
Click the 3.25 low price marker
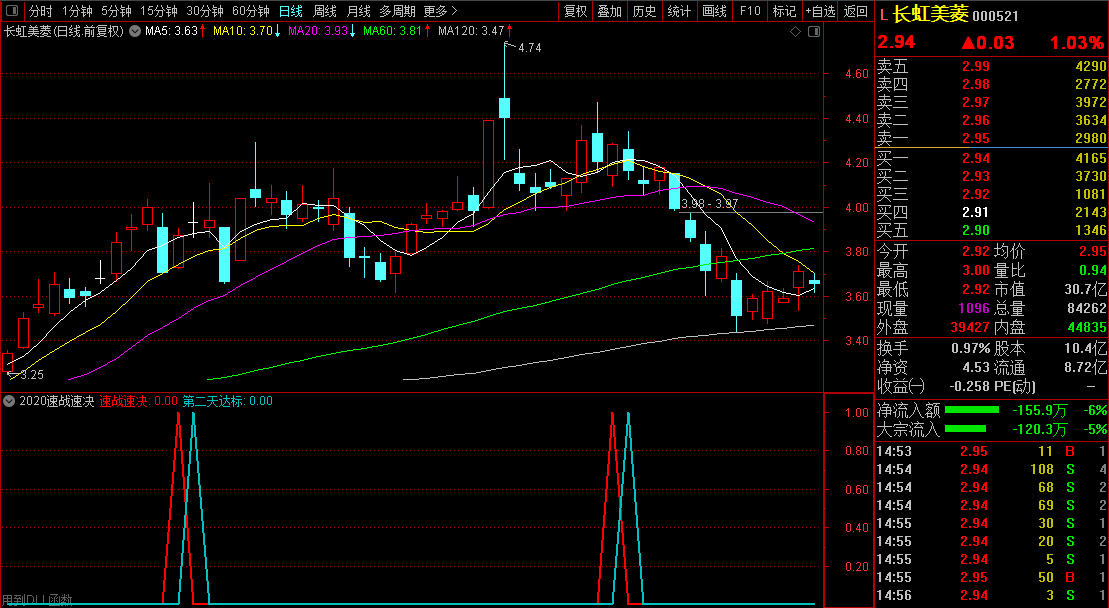click(x=32, y=375)
